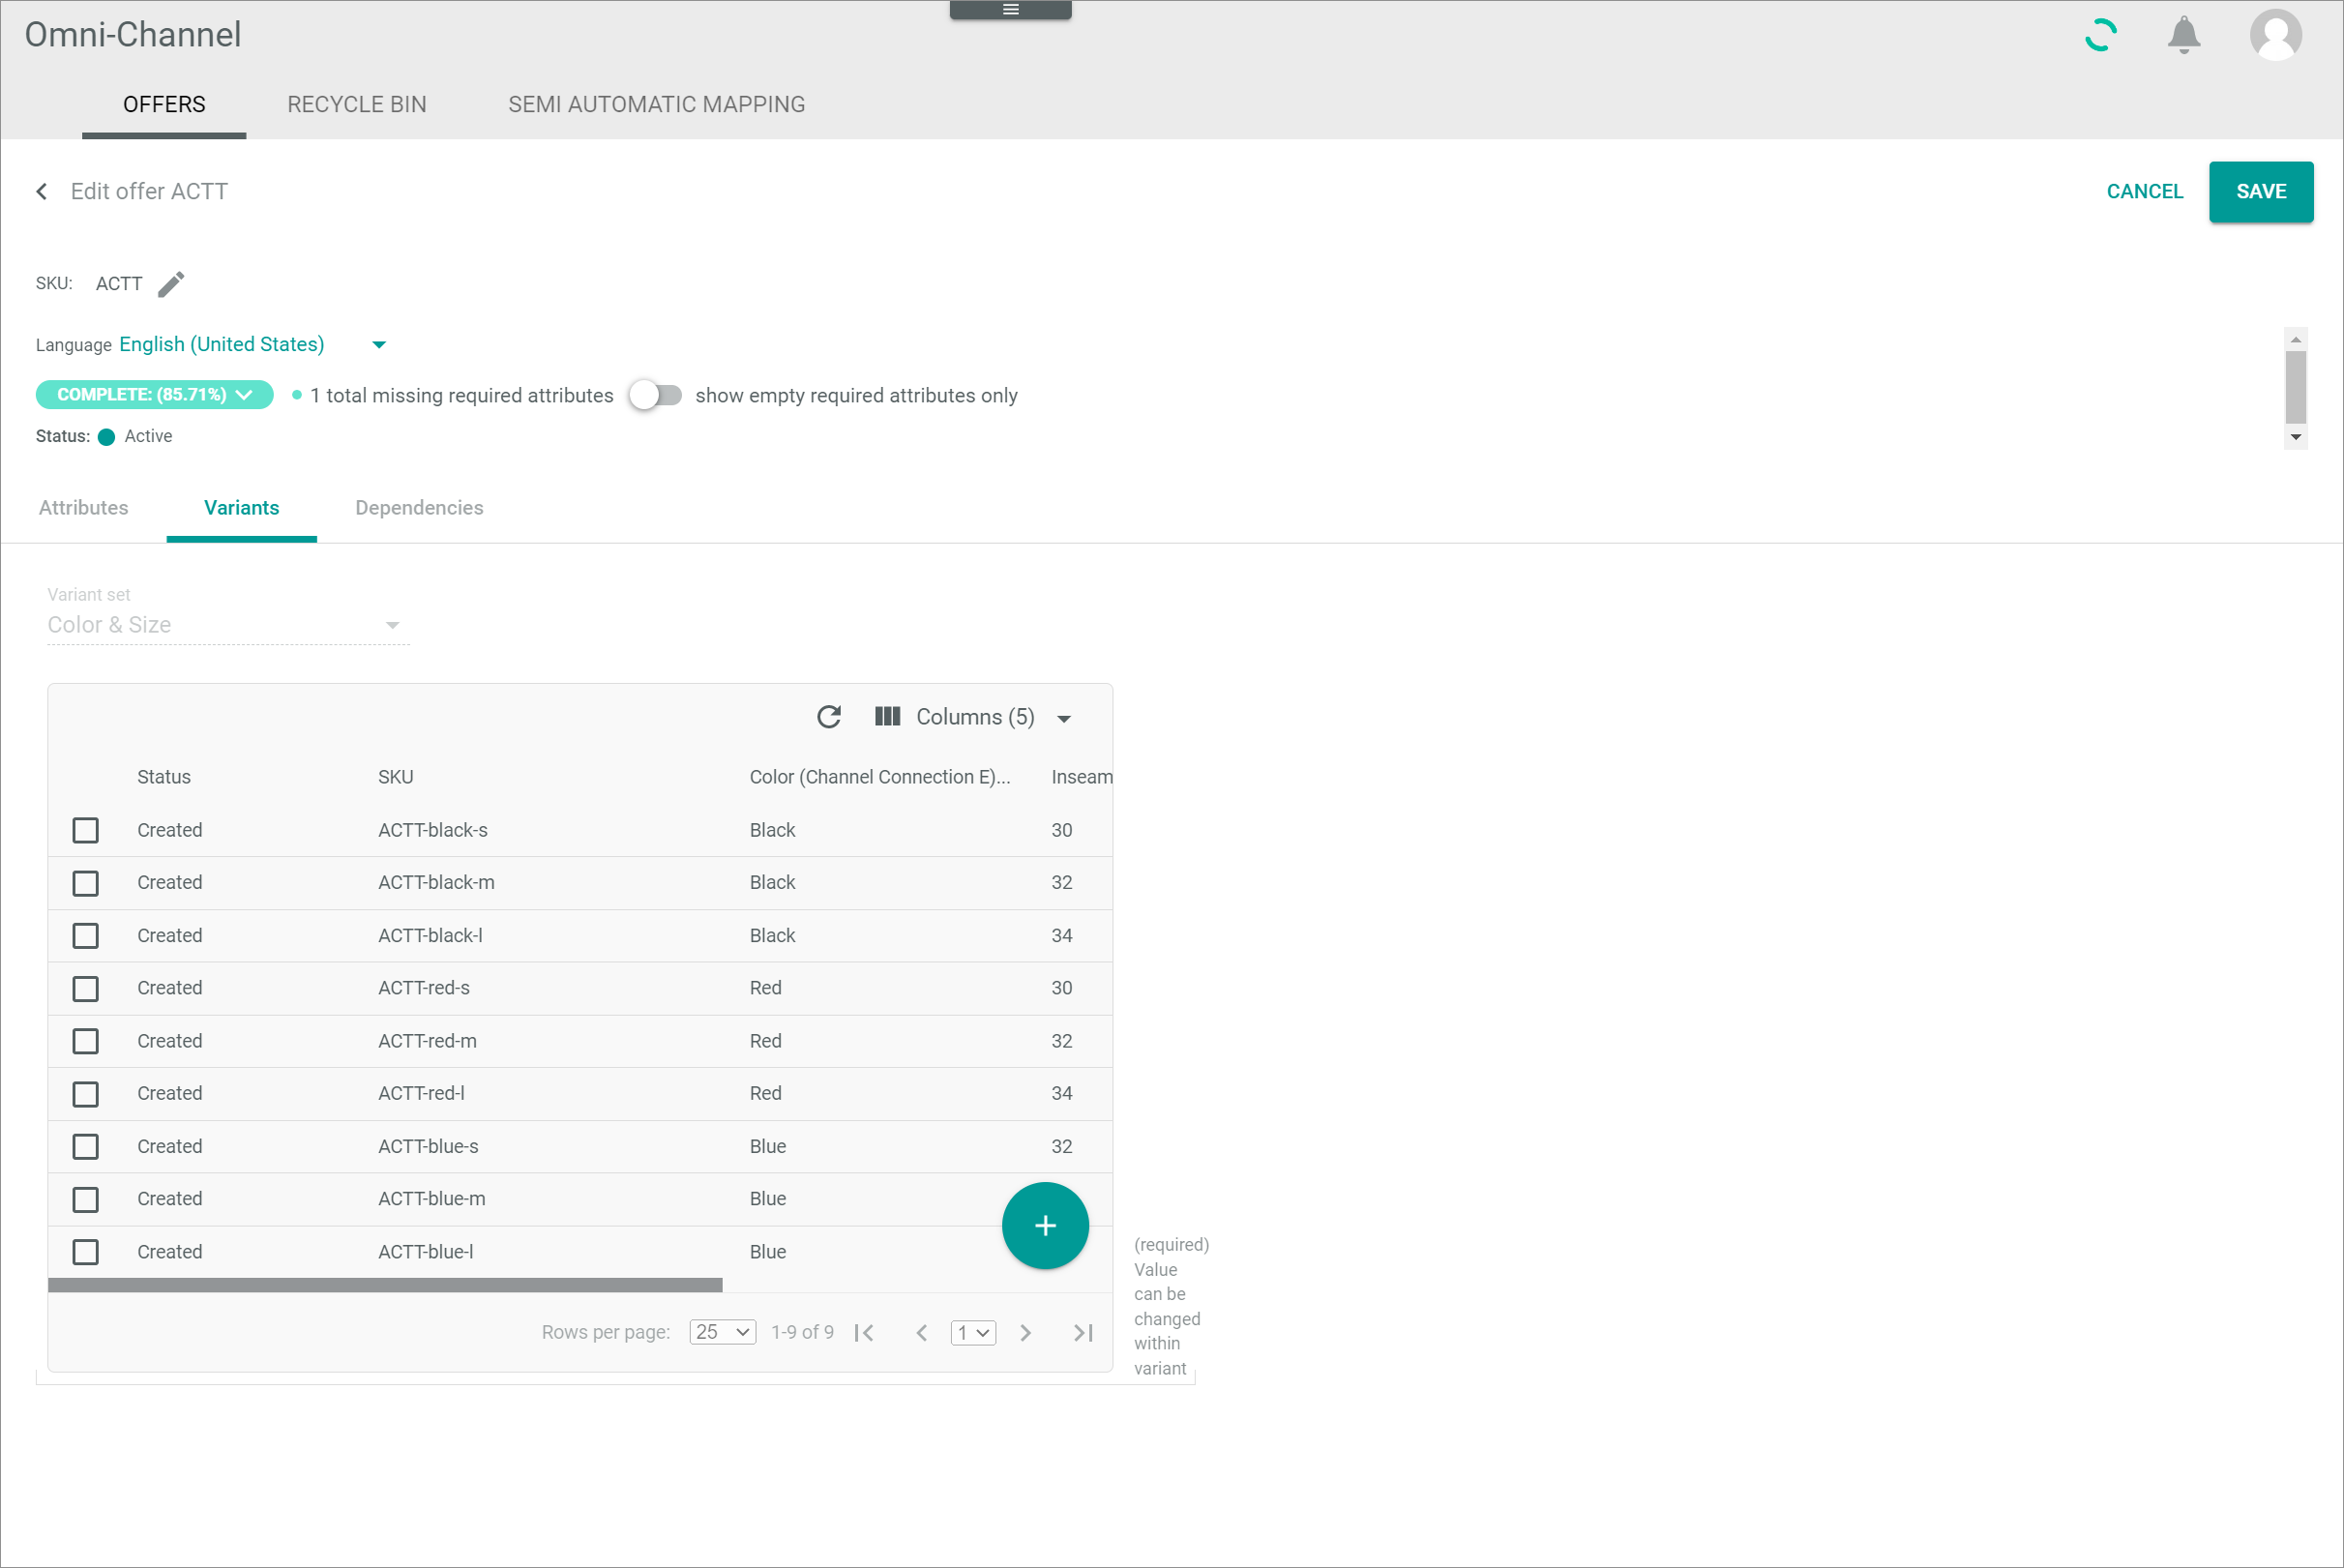Click the header panel vertical scrollbar thumb
This screenshot has width=2344, height=1568.
click(2296, 387)
